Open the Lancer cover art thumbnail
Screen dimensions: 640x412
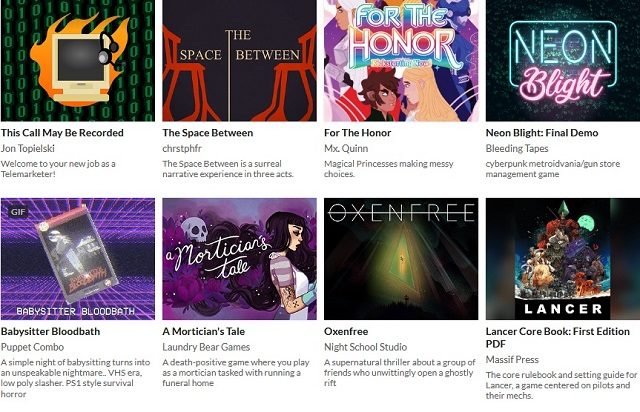coord(563,259)
